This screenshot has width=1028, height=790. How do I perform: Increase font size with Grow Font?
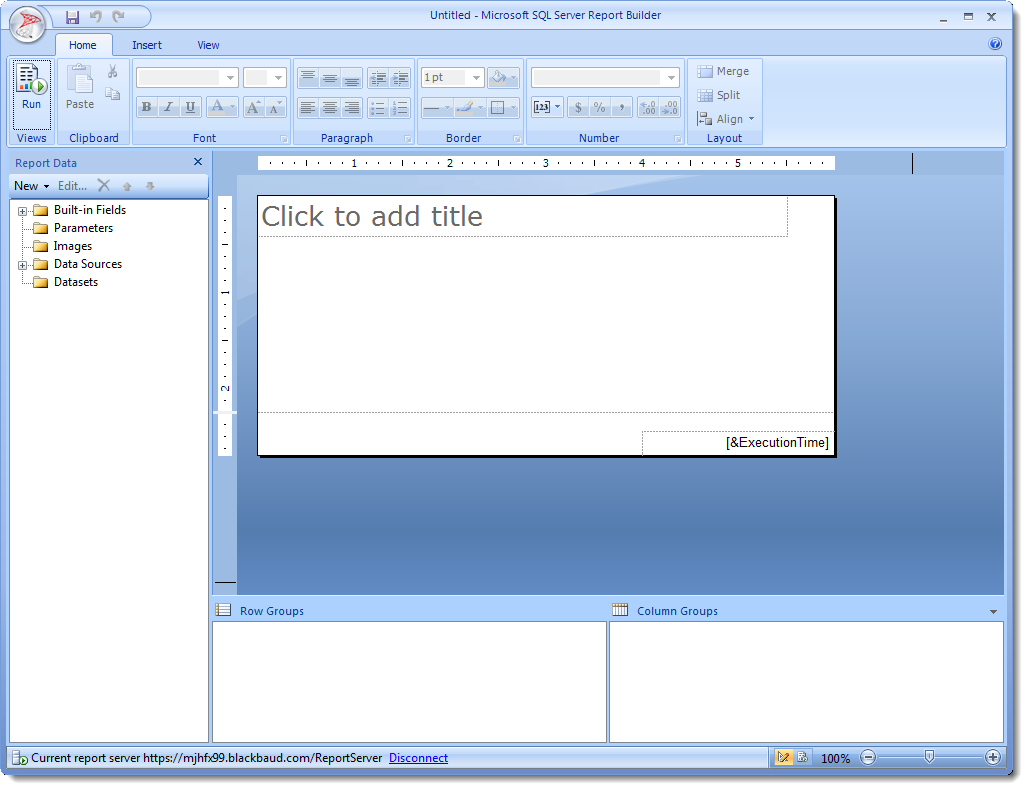click(254, 107)
